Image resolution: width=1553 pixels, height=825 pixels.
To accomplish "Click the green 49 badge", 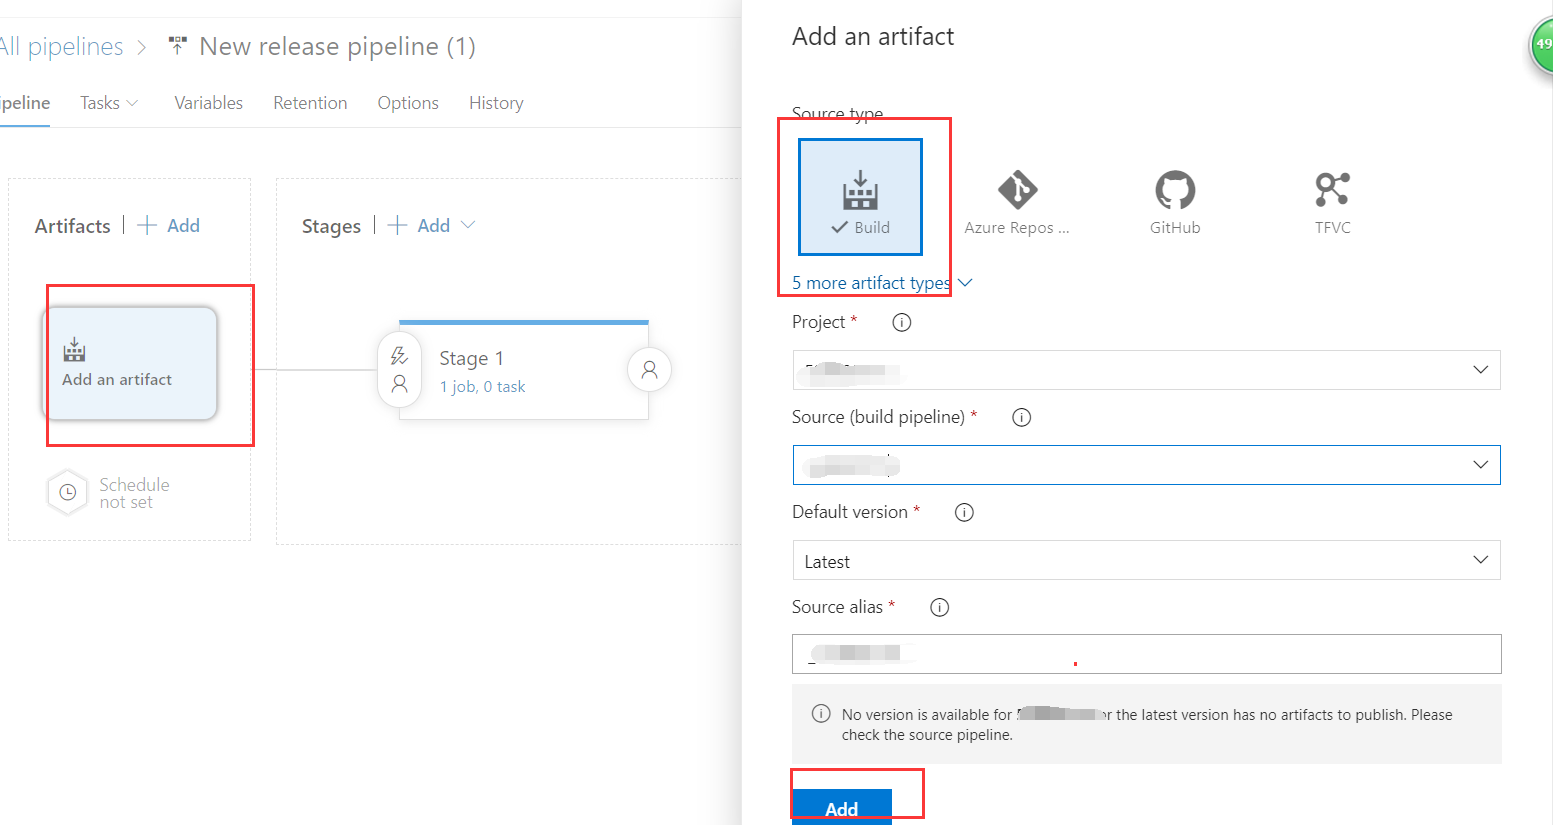I will click(1542, 45).
